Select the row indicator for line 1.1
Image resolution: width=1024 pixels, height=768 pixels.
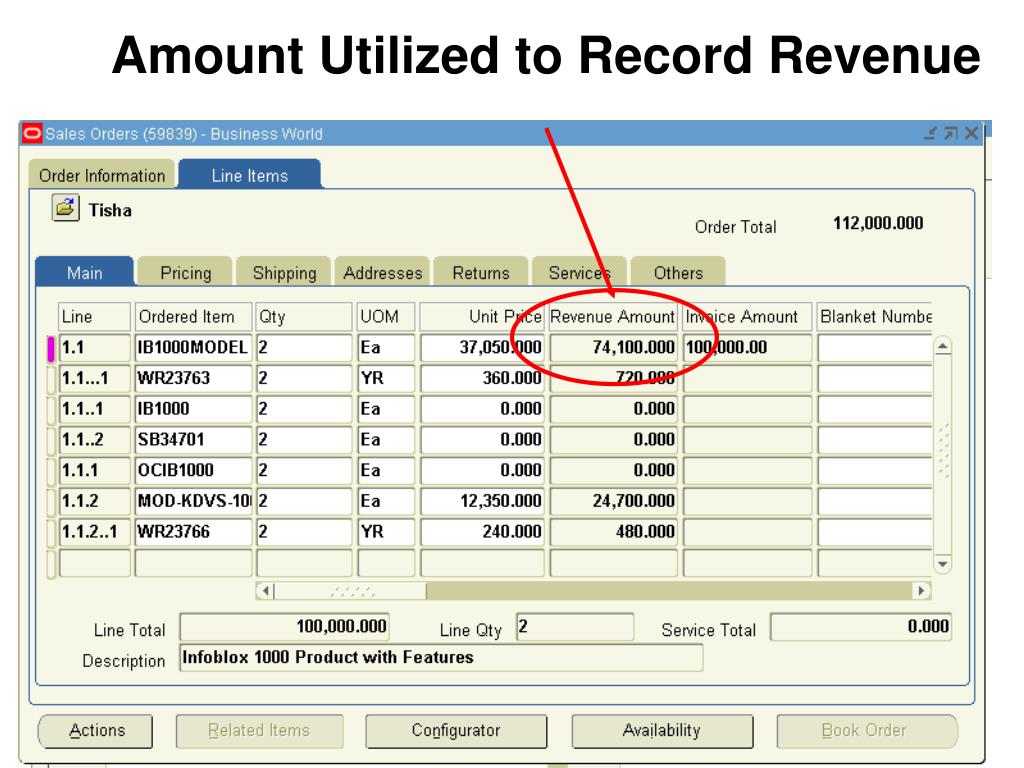point(51,347)
